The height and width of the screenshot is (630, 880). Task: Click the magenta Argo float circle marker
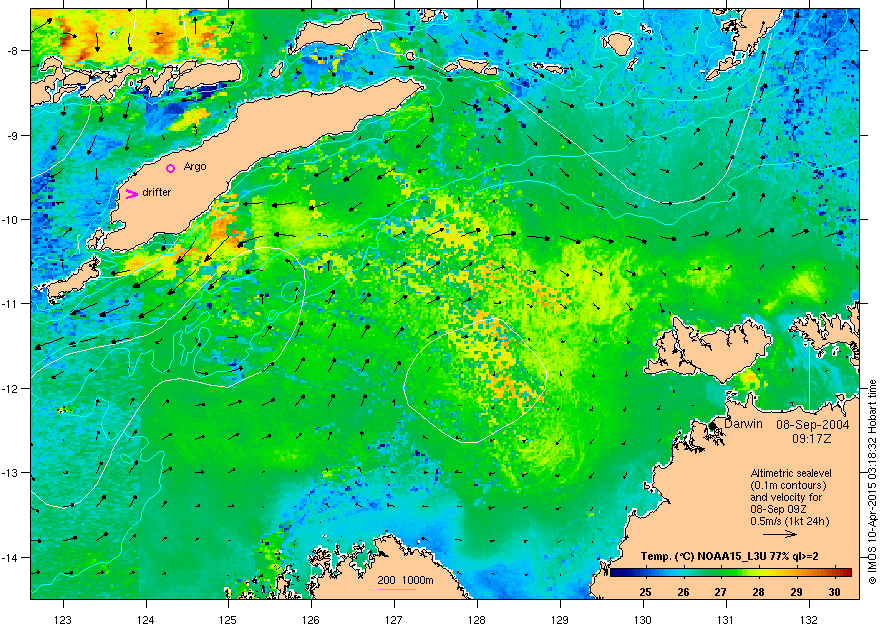click(171, 168)
